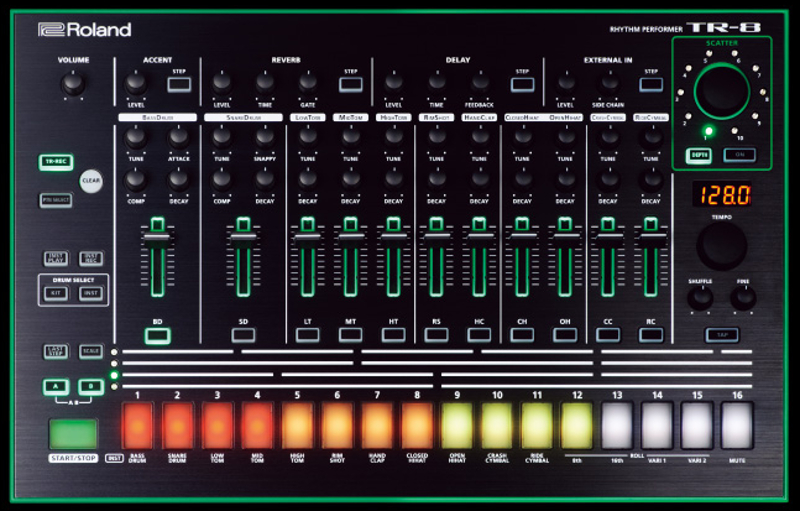Tap step pad 4 Mid Tom
The image size is (800, 511).
pyautogui.click(x=257, y=425)
